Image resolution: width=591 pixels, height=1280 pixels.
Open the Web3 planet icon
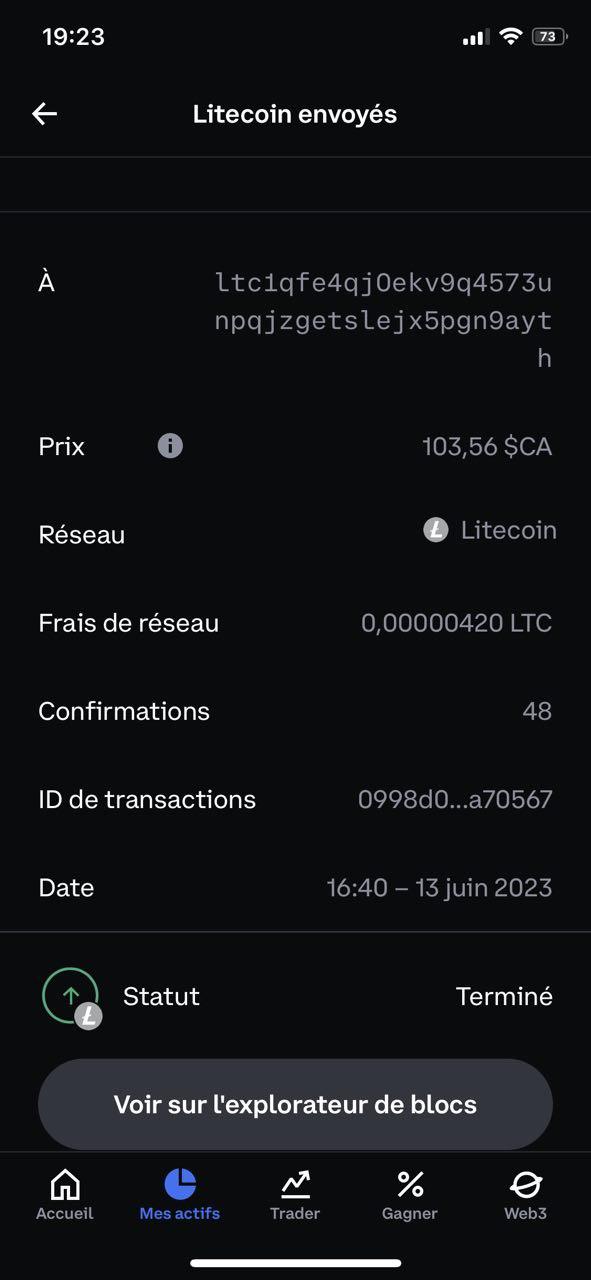(x=525, y=1184)
